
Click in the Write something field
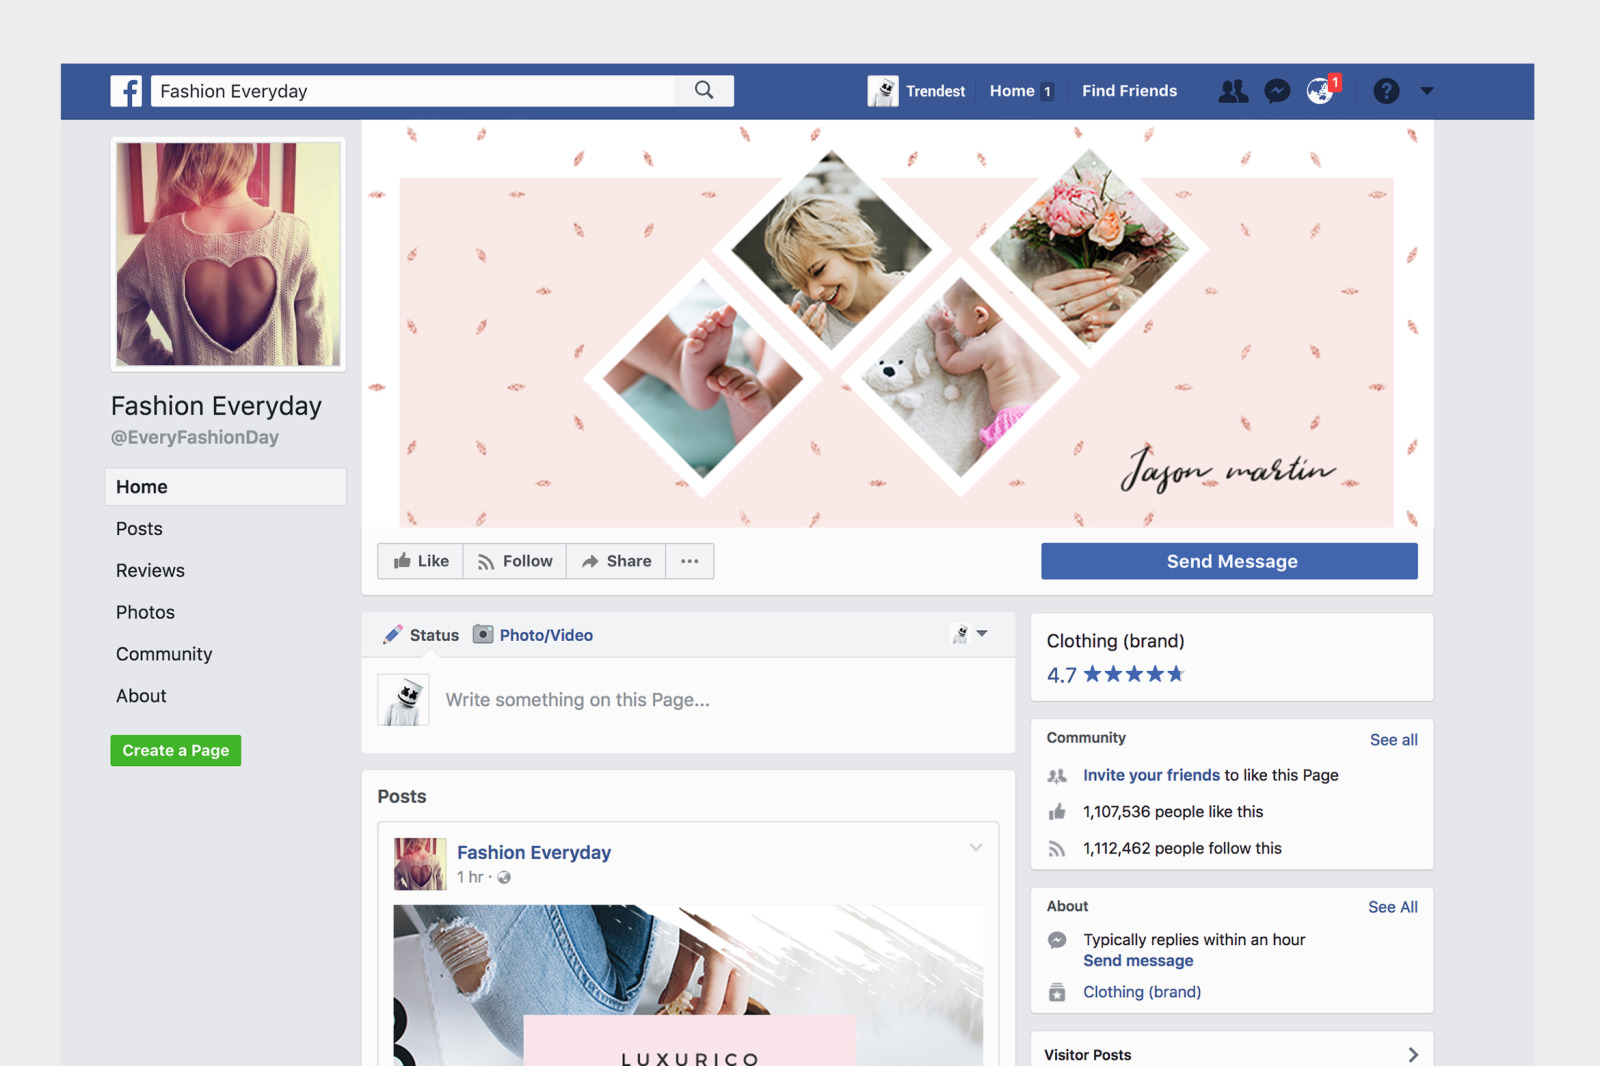[578, 700]
